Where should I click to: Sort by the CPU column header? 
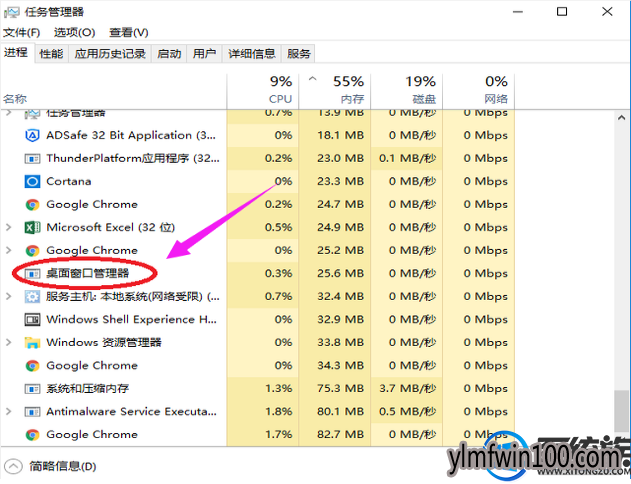pos(263,91)
